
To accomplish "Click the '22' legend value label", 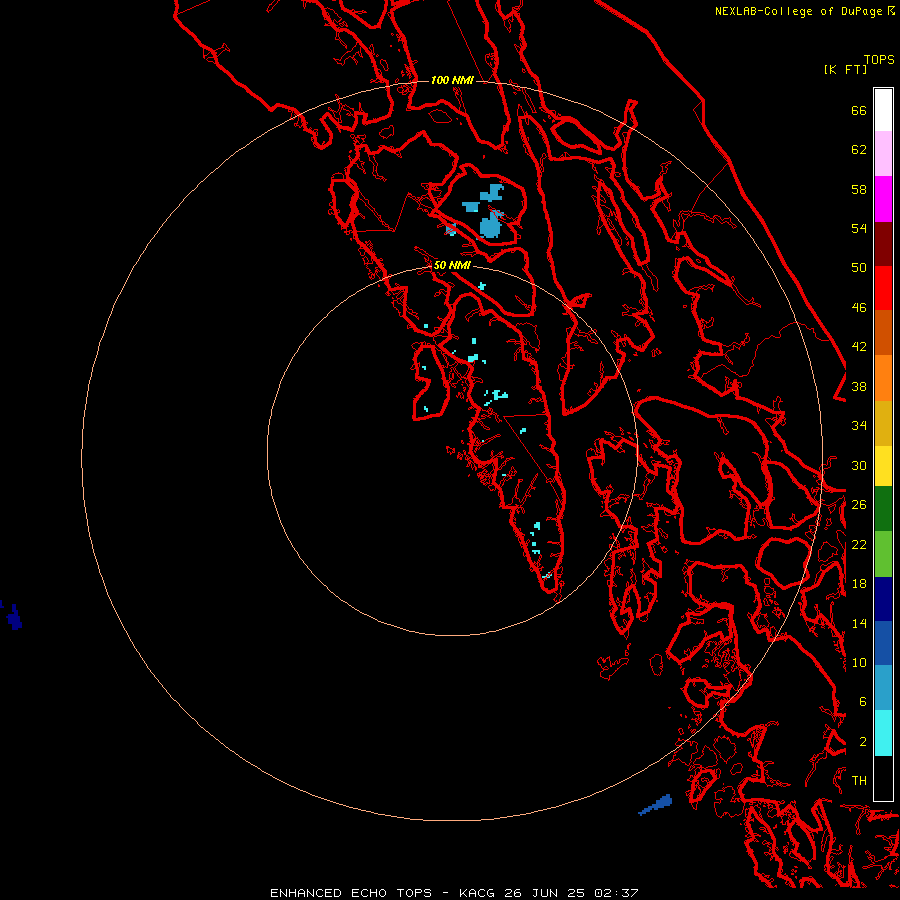I will pos(859,544).
